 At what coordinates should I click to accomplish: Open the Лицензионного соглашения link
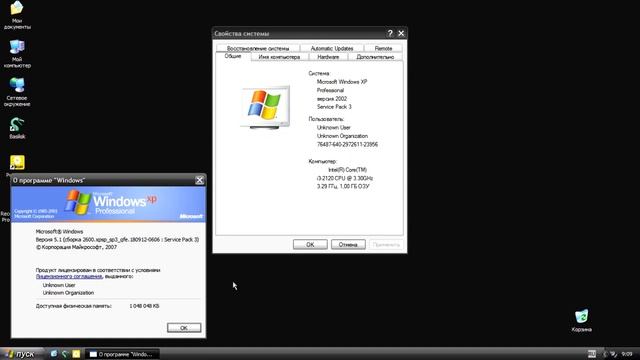[69, 276]
